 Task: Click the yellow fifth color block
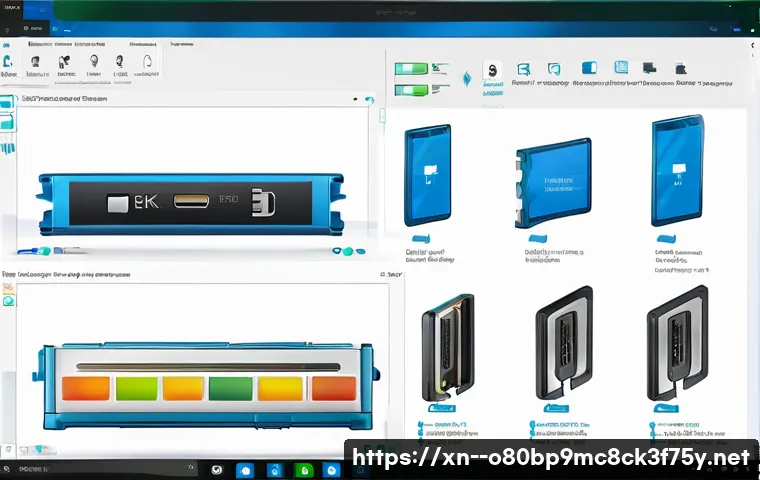pyautogui.click(x=280, y=389)
